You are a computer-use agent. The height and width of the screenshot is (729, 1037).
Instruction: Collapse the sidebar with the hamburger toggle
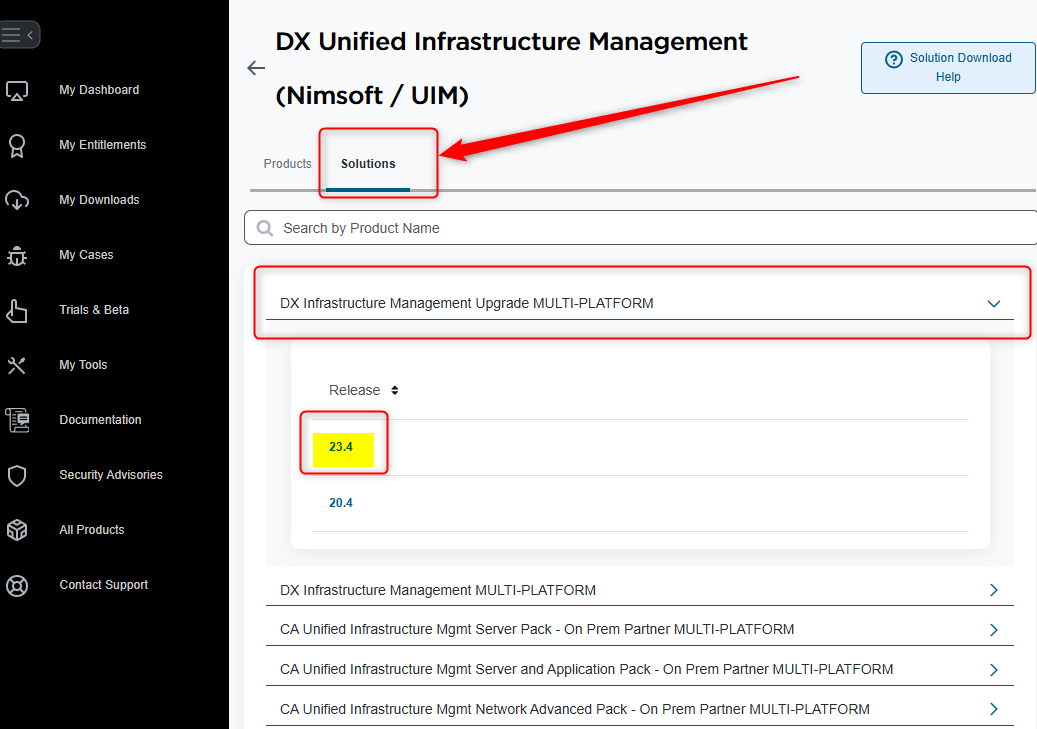click(x=19, y=34)
